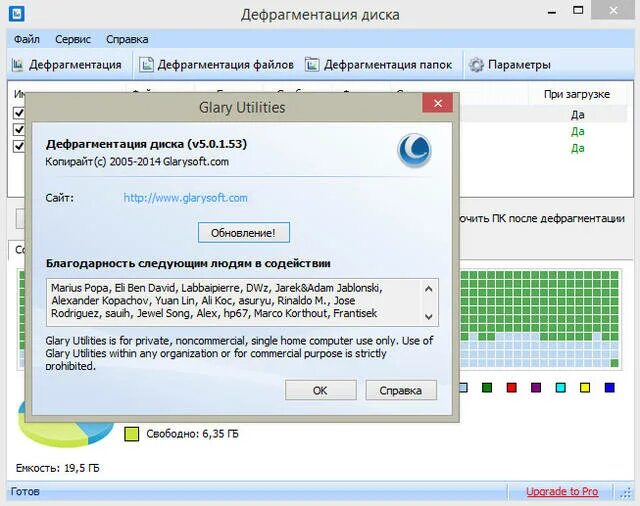Click the Свободно: 6,35 ГБ label
This screenshot has height=506, width=640.
[x=192, y=434]
